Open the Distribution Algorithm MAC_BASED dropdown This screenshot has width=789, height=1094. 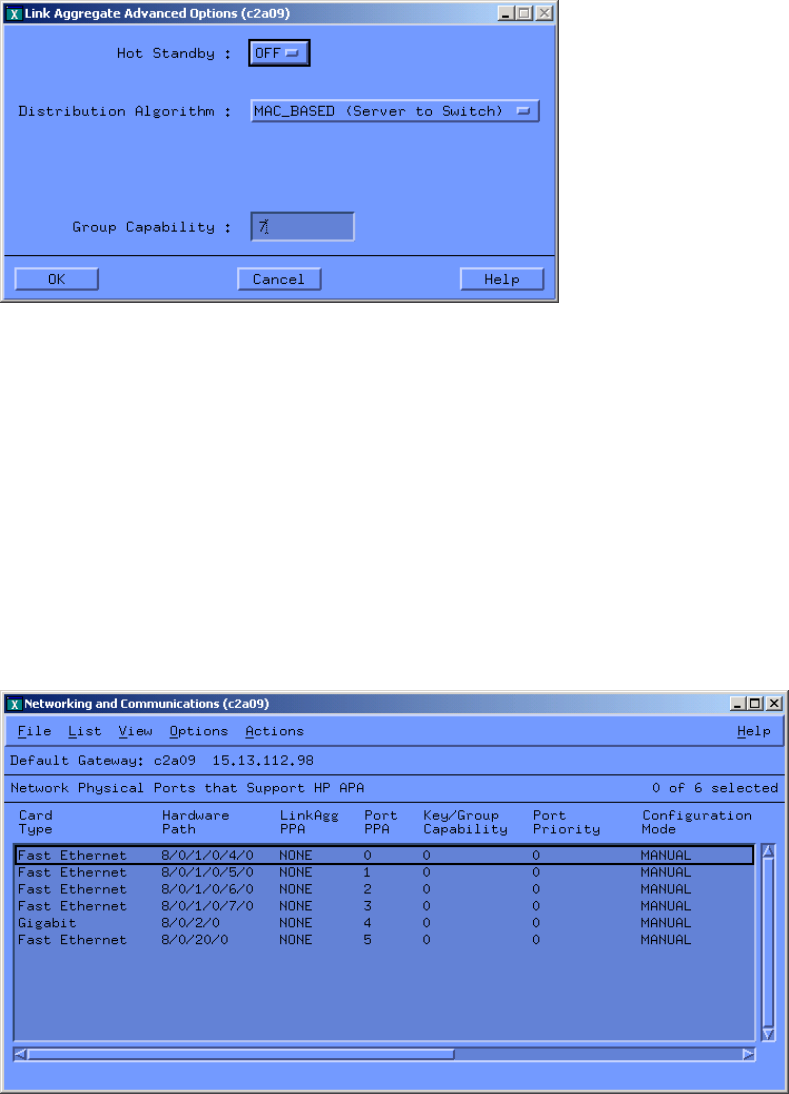pos(395,111)
